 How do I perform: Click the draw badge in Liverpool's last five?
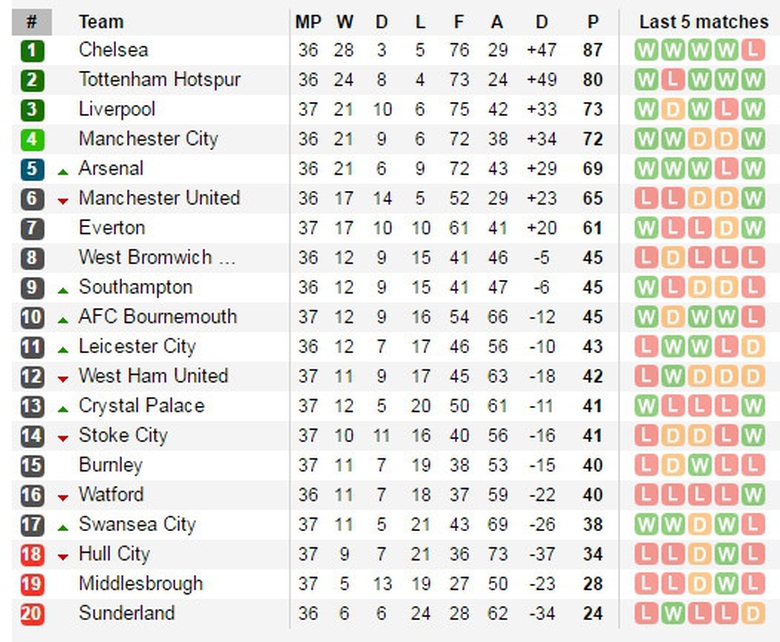pos(673,109)
